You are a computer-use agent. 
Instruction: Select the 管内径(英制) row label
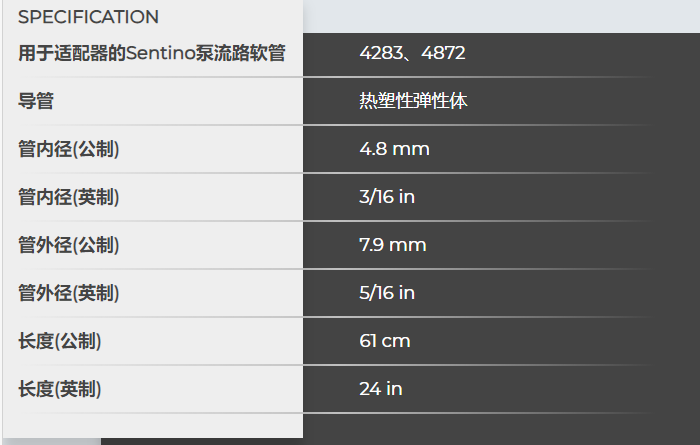69,197
